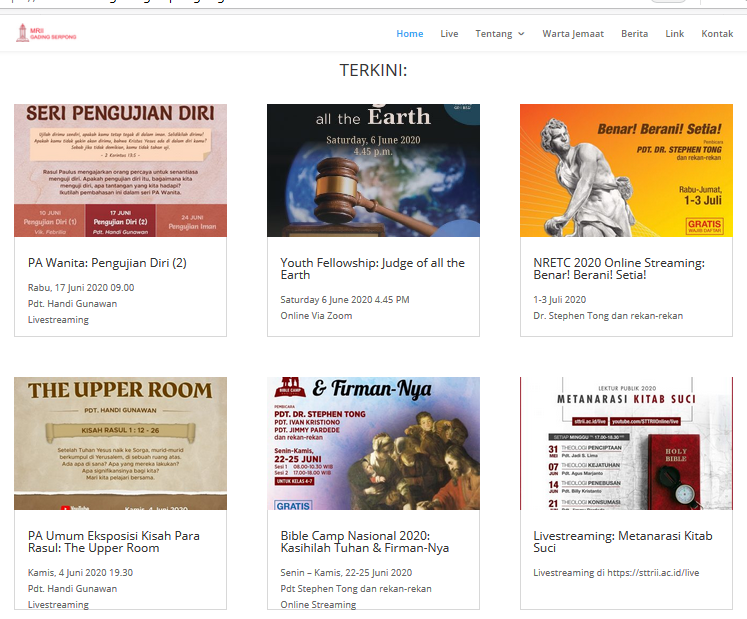Go to the Kontak page
Viewport: 747px width, 619px height.
[x=717, y=34]
